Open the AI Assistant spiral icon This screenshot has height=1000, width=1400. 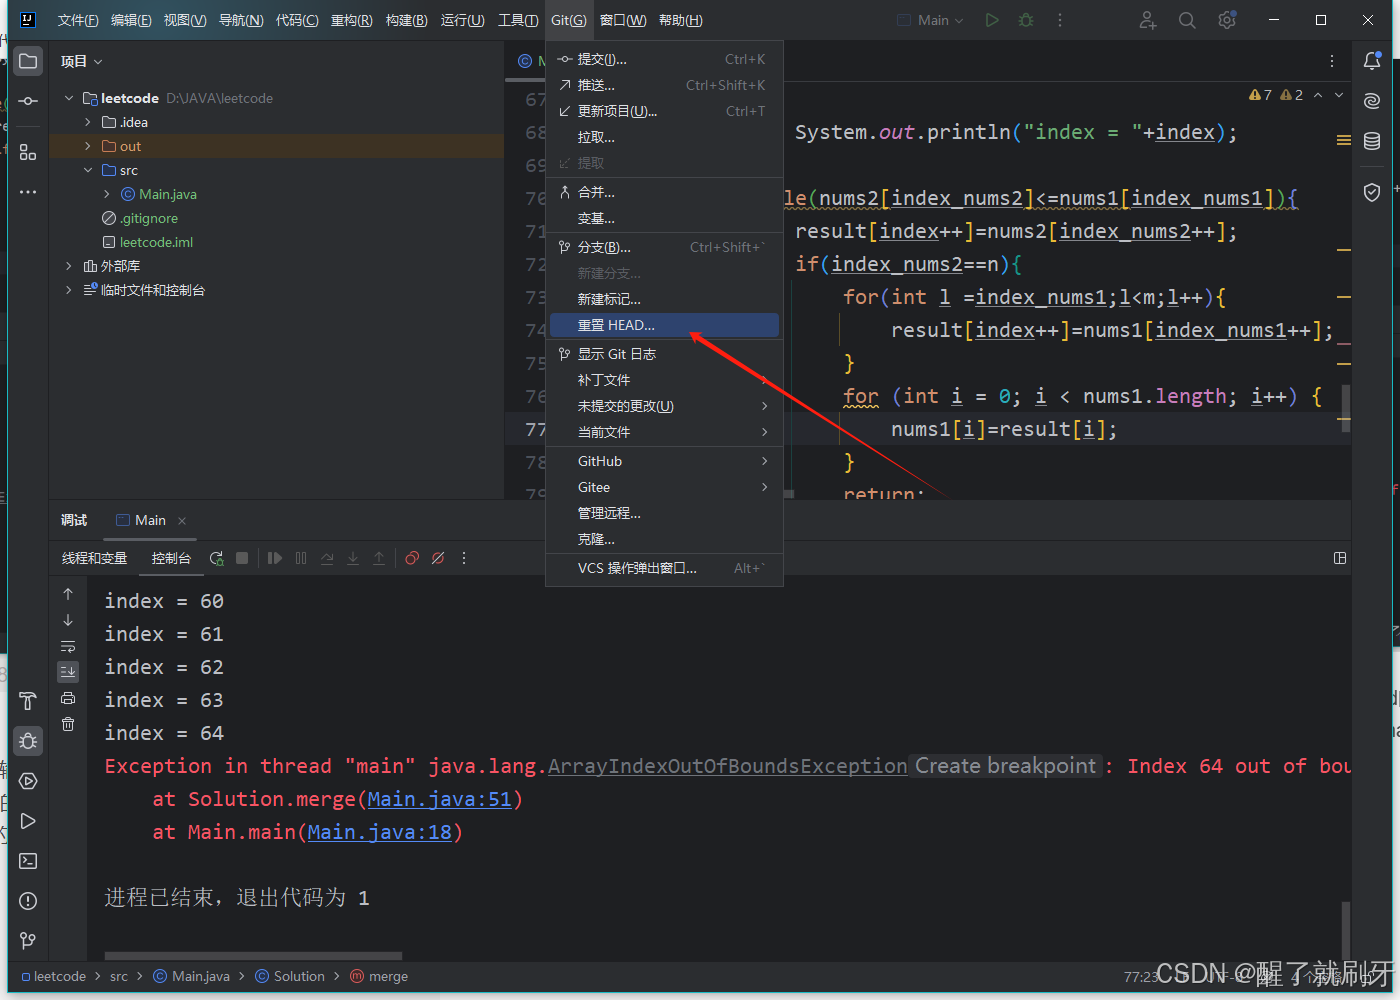1372,101
